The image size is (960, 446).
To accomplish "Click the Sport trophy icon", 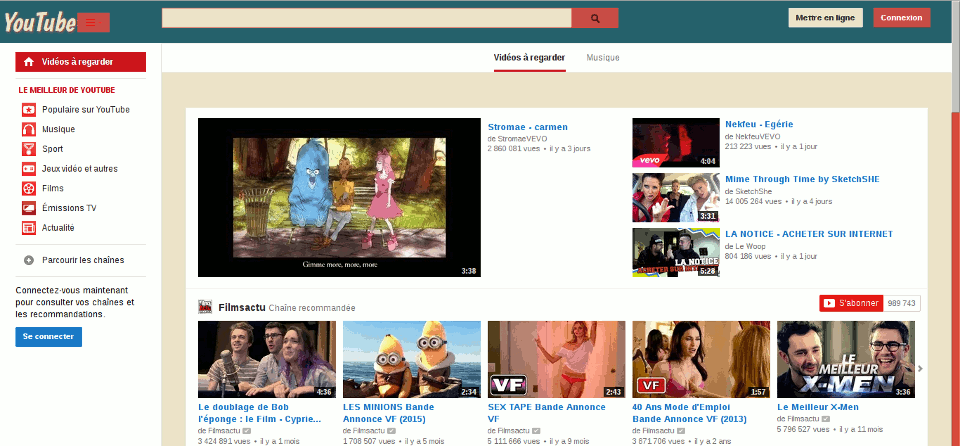I will tap(29, 149).
